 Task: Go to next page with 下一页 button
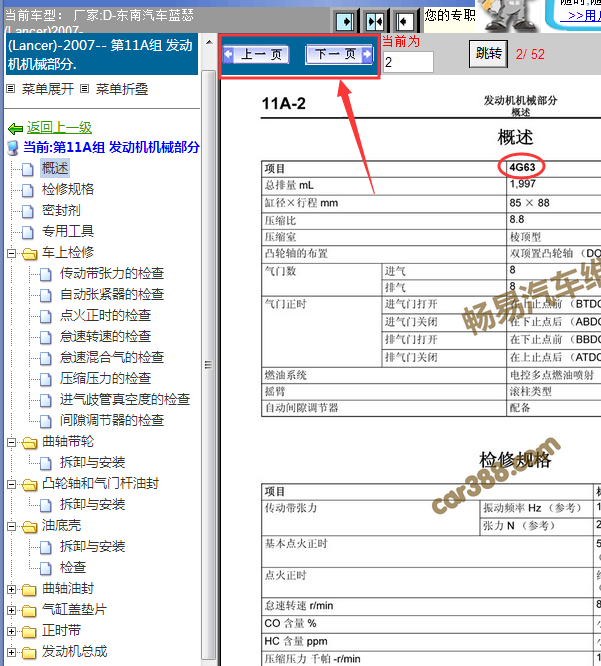tap(339, 54)
